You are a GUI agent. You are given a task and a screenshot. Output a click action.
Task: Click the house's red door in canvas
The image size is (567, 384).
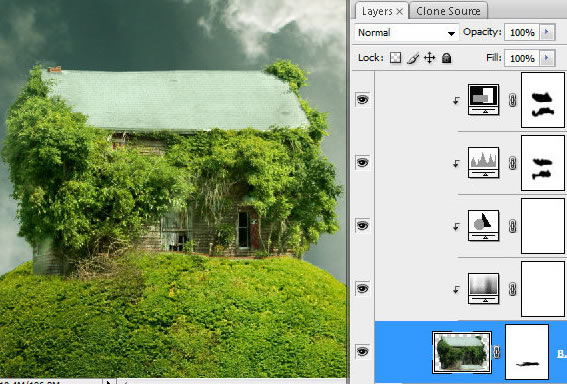(x=254, y=232)
